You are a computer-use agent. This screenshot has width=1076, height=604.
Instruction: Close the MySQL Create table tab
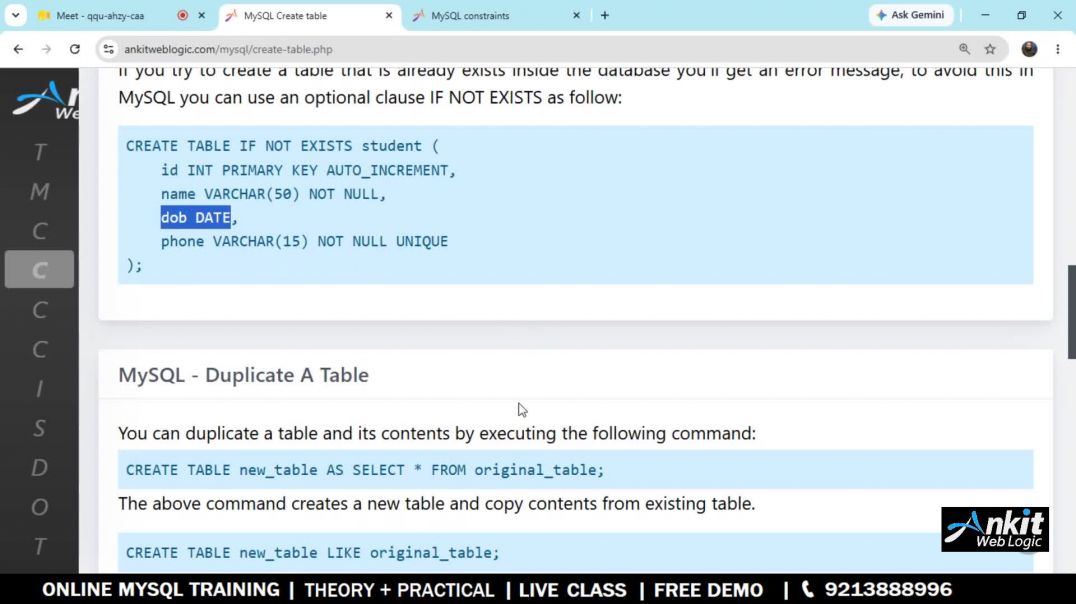[388, 15]
